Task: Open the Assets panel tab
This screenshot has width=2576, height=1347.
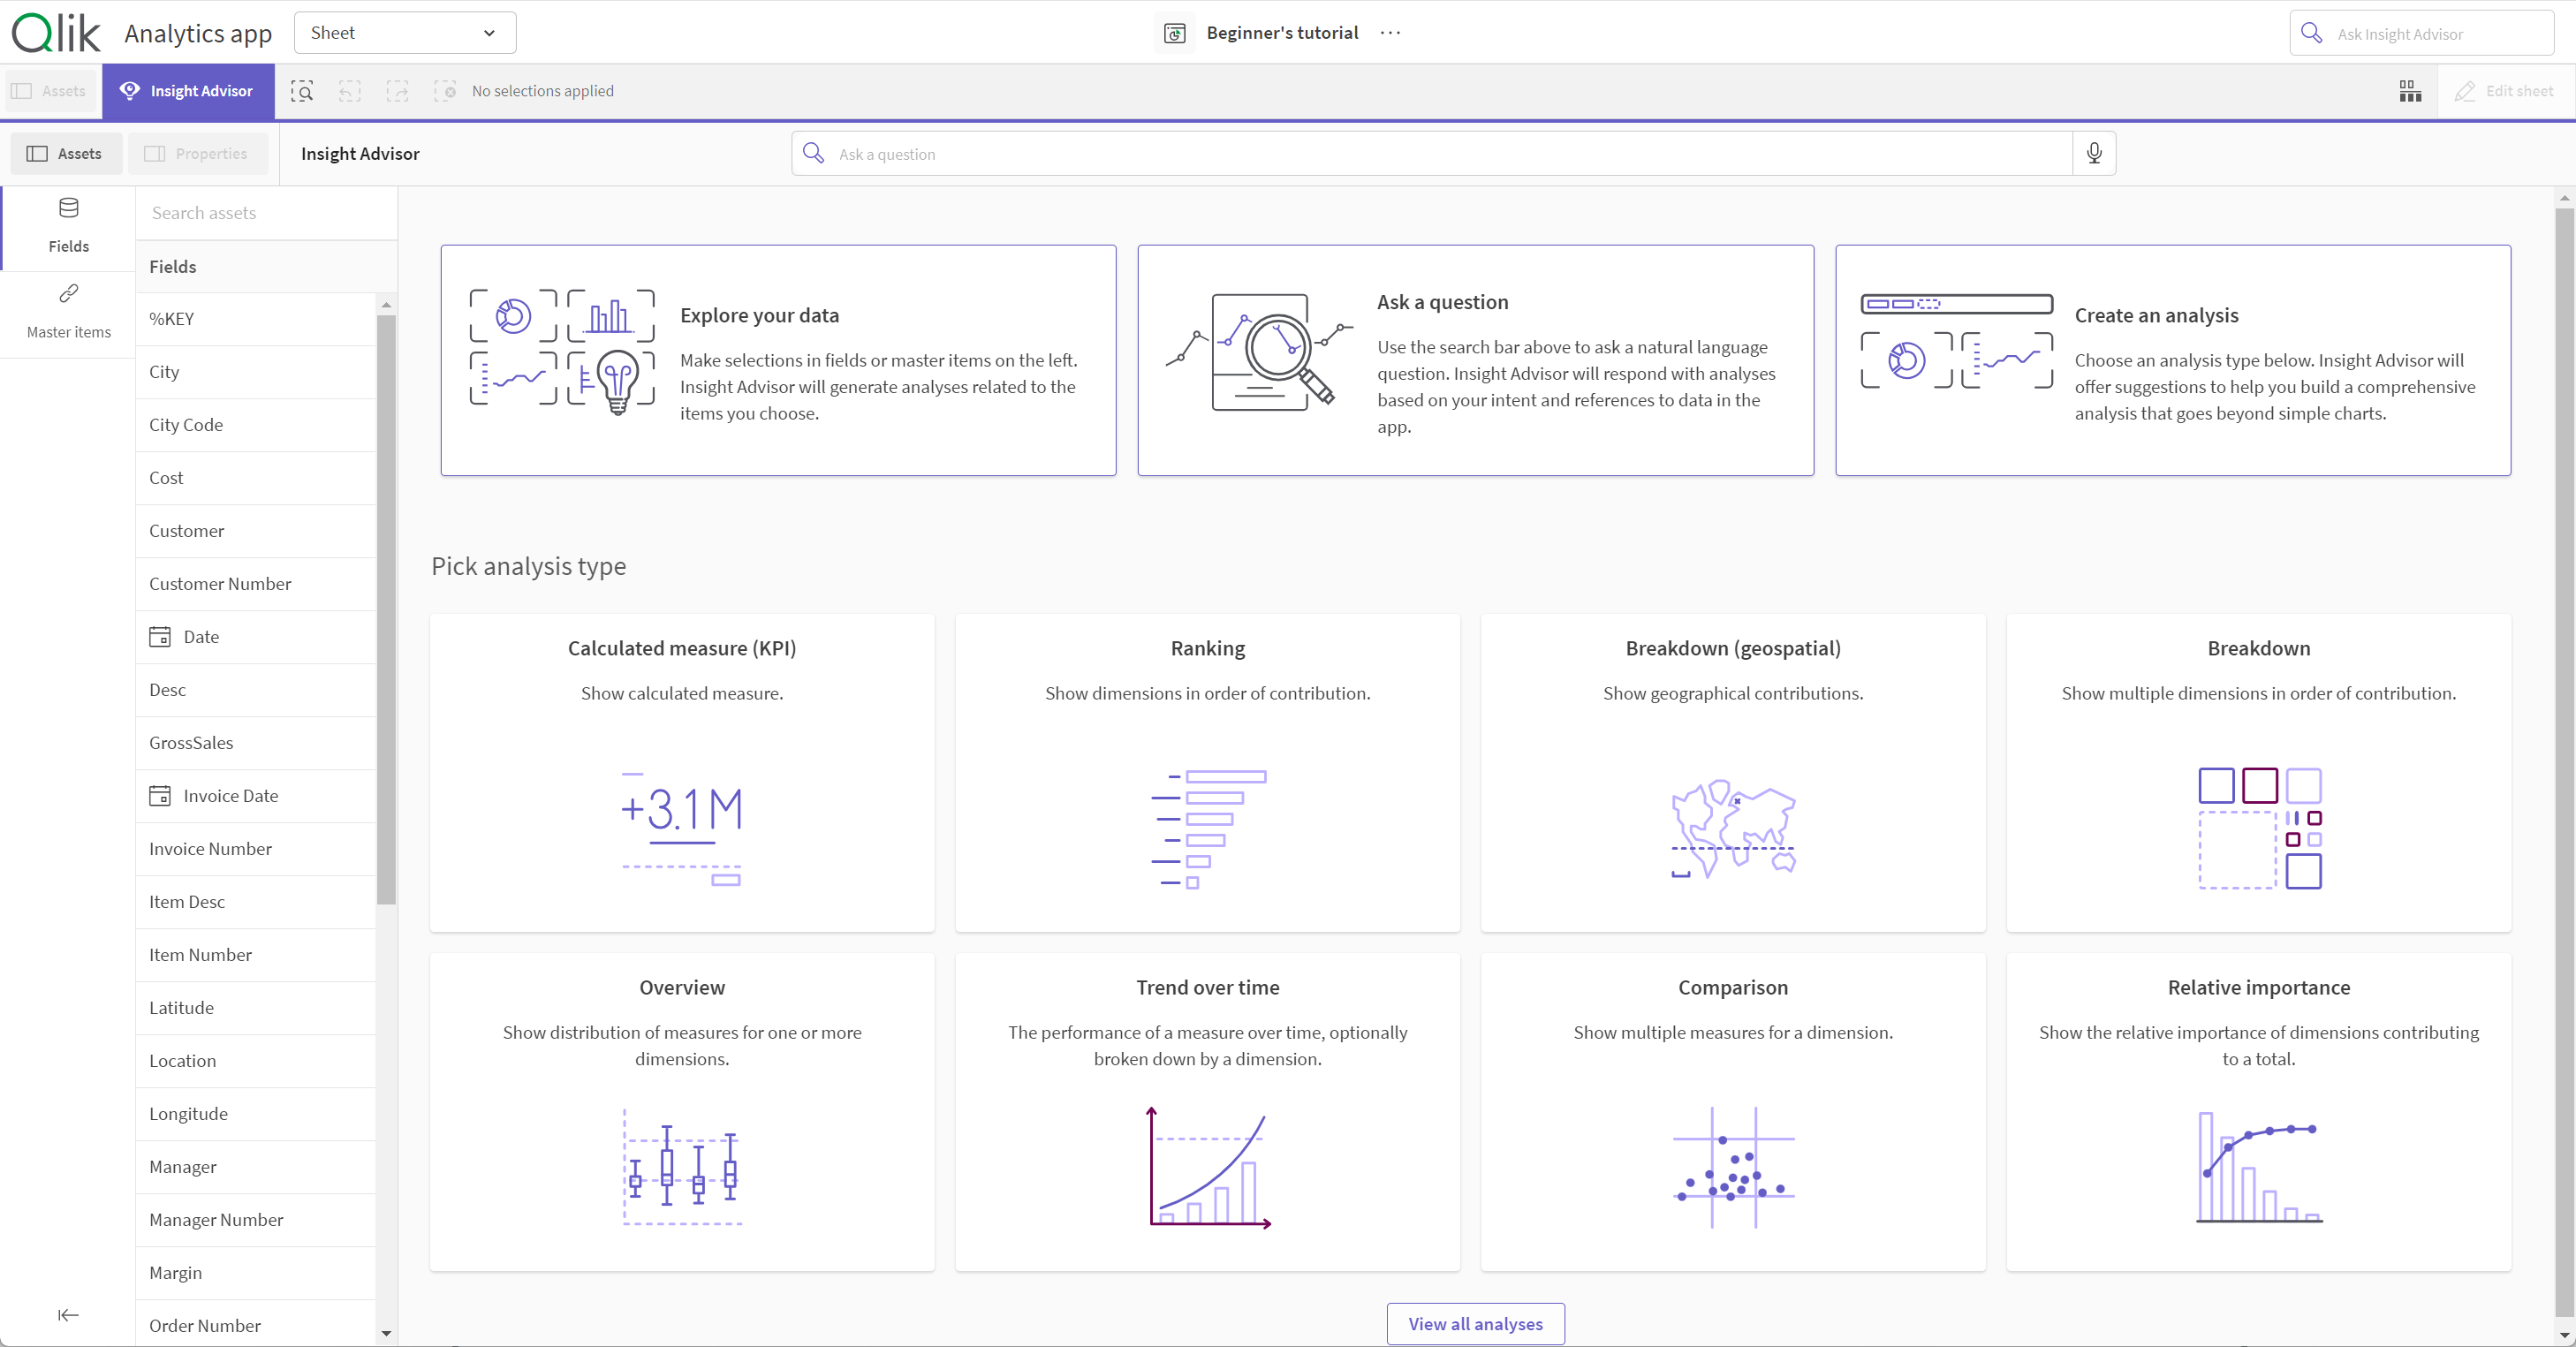Action: pyautogui.click(x=63, y=154)
